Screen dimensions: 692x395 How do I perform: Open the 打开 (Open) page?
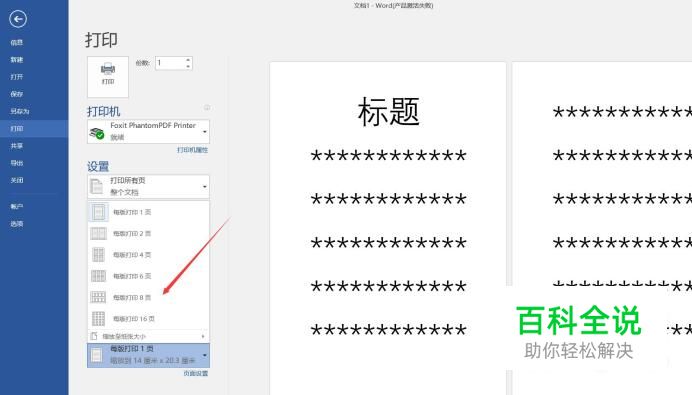(17, 77)
